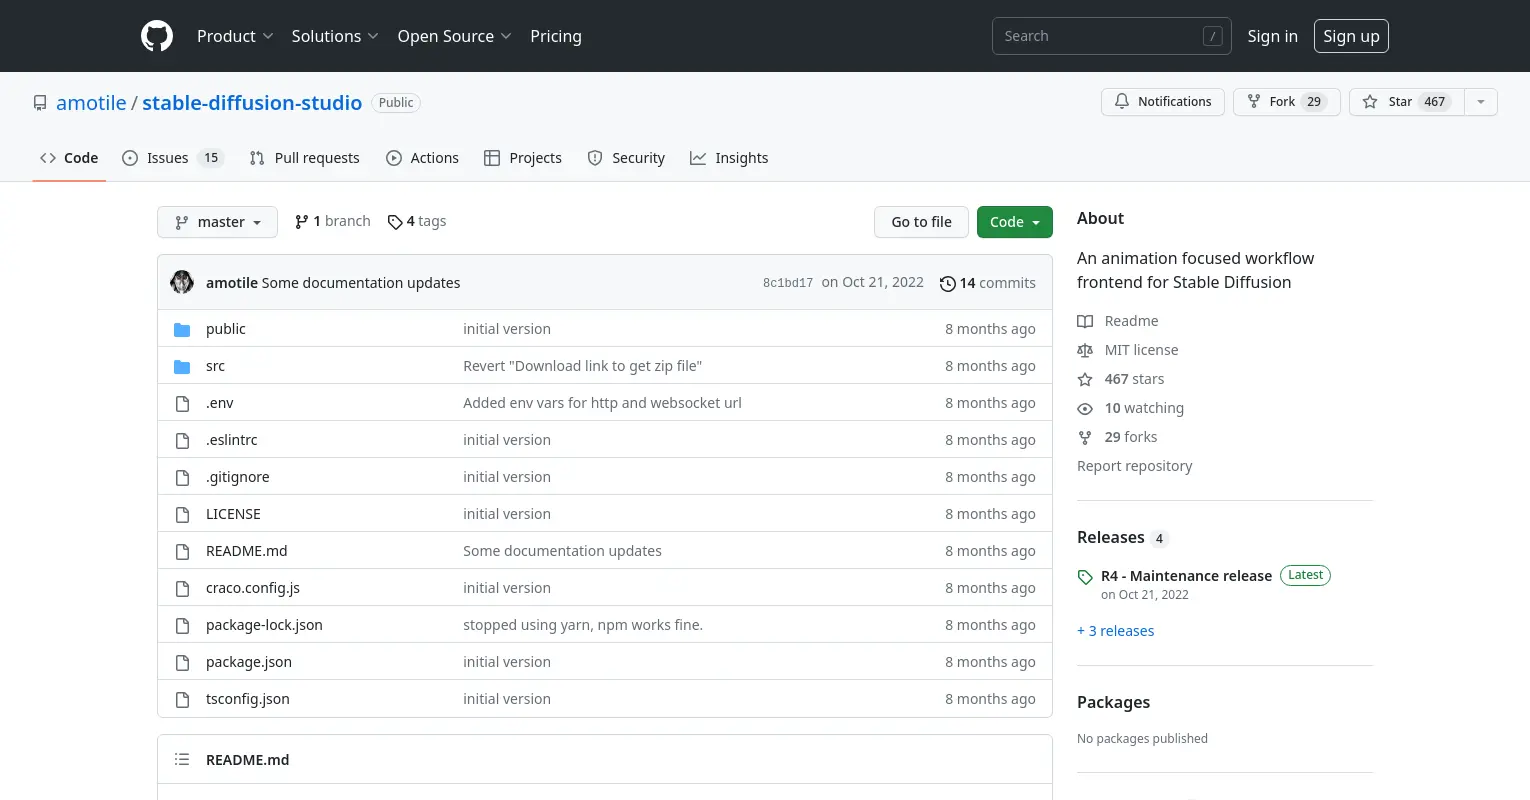1530x800 pixels.
Task: Open the + 3 releases link
Action: (1116, 631)
